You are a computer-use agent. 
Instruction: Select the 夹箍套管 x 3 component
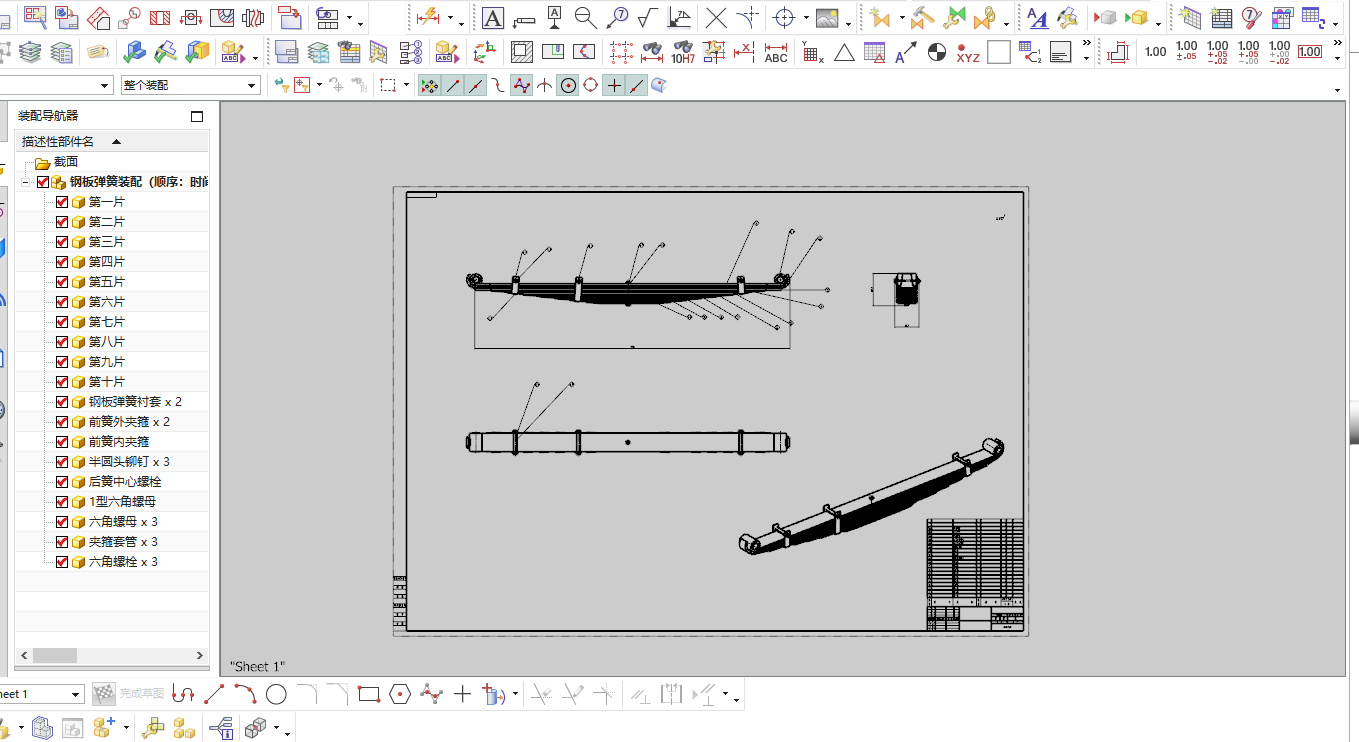pos(123,542)
